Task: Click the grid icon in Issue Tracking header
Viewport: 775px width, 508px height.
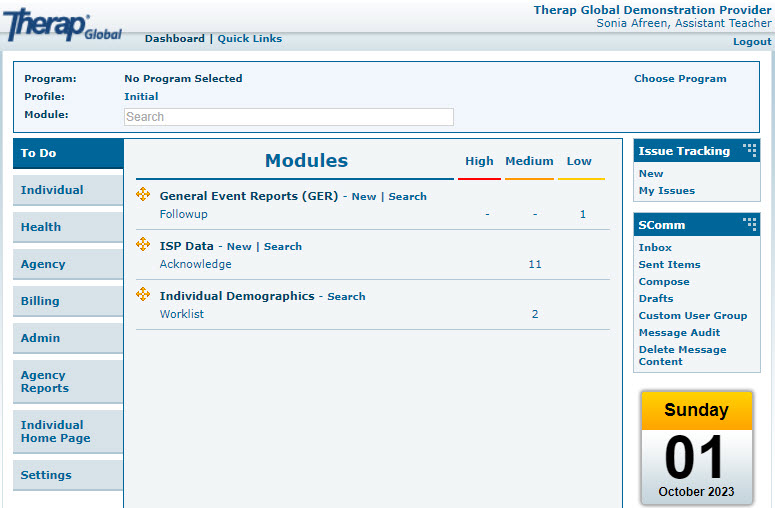Action: coord(749,150)
